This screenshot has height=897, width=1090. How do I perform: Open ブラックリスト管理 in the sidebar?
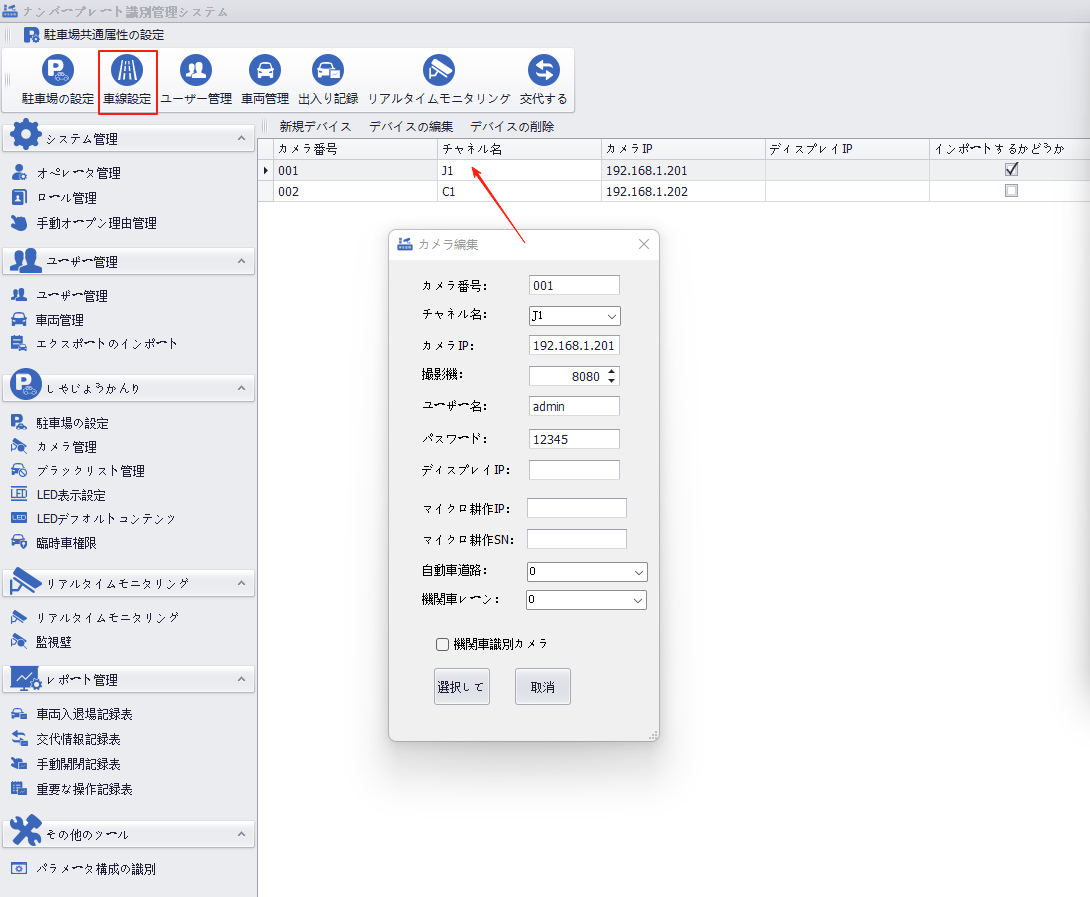point(90,471)
